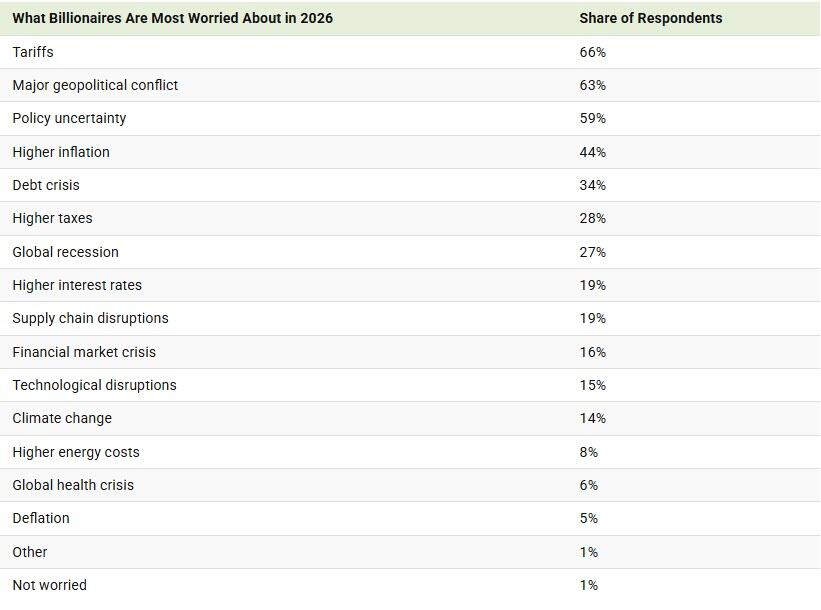Select the "Higher taxes" row label

pyautogui.click(x=52, y=218)
